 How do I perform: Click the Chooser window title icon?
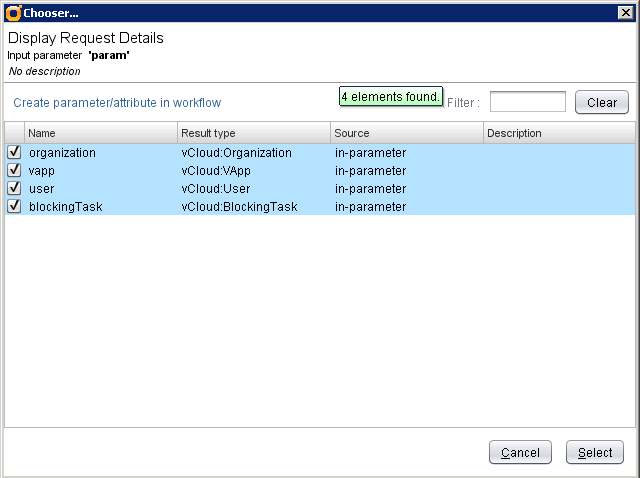[12, 12]
